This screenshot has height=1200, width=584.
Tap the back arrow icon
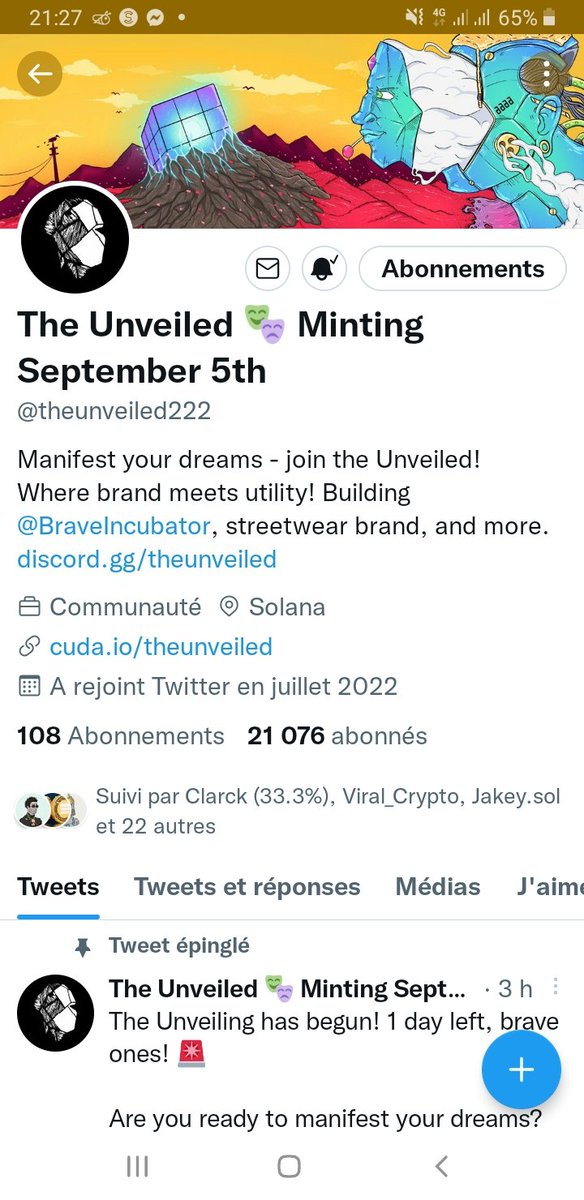coord(40,73)
